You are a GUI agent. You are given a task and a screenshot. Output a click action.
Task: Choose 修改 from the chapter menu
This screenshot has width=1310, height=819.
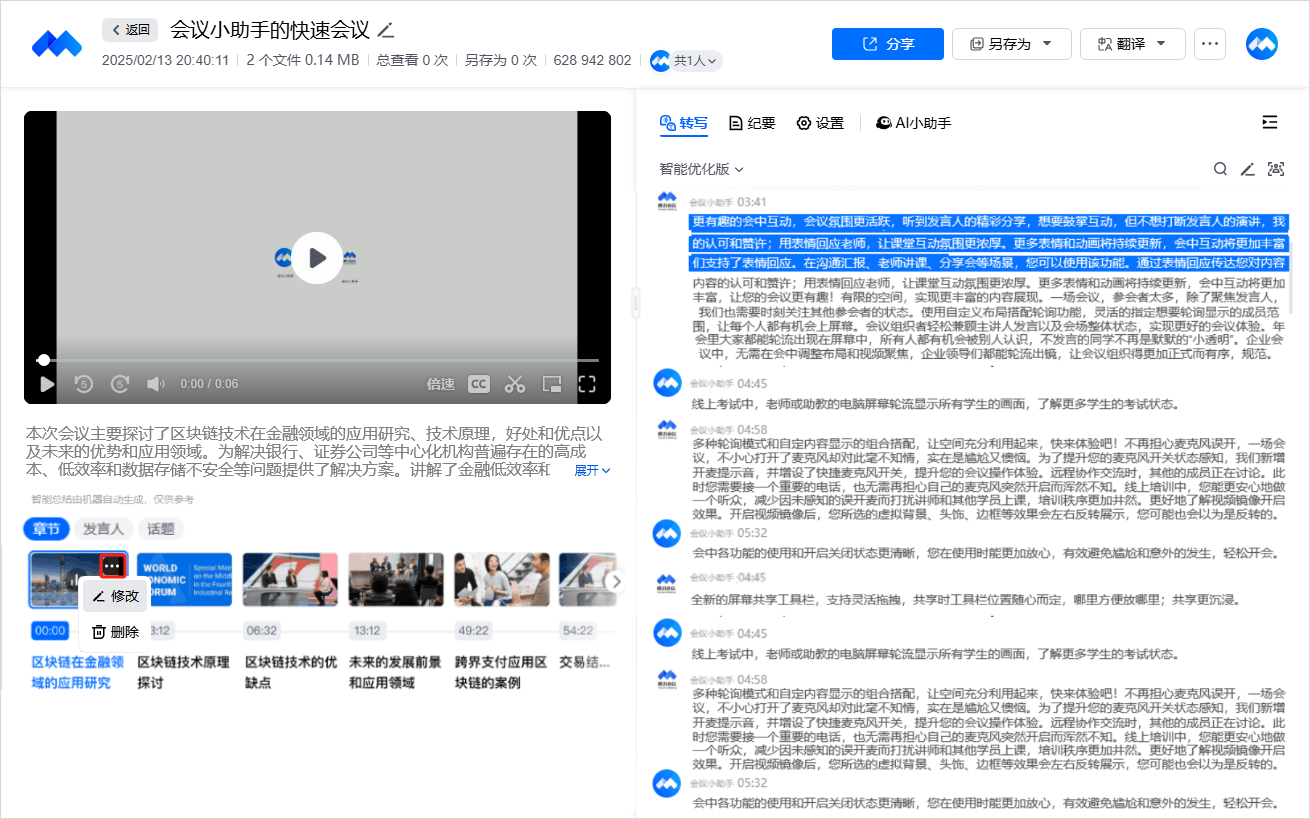pyautogui.click(x=114, y=596)
